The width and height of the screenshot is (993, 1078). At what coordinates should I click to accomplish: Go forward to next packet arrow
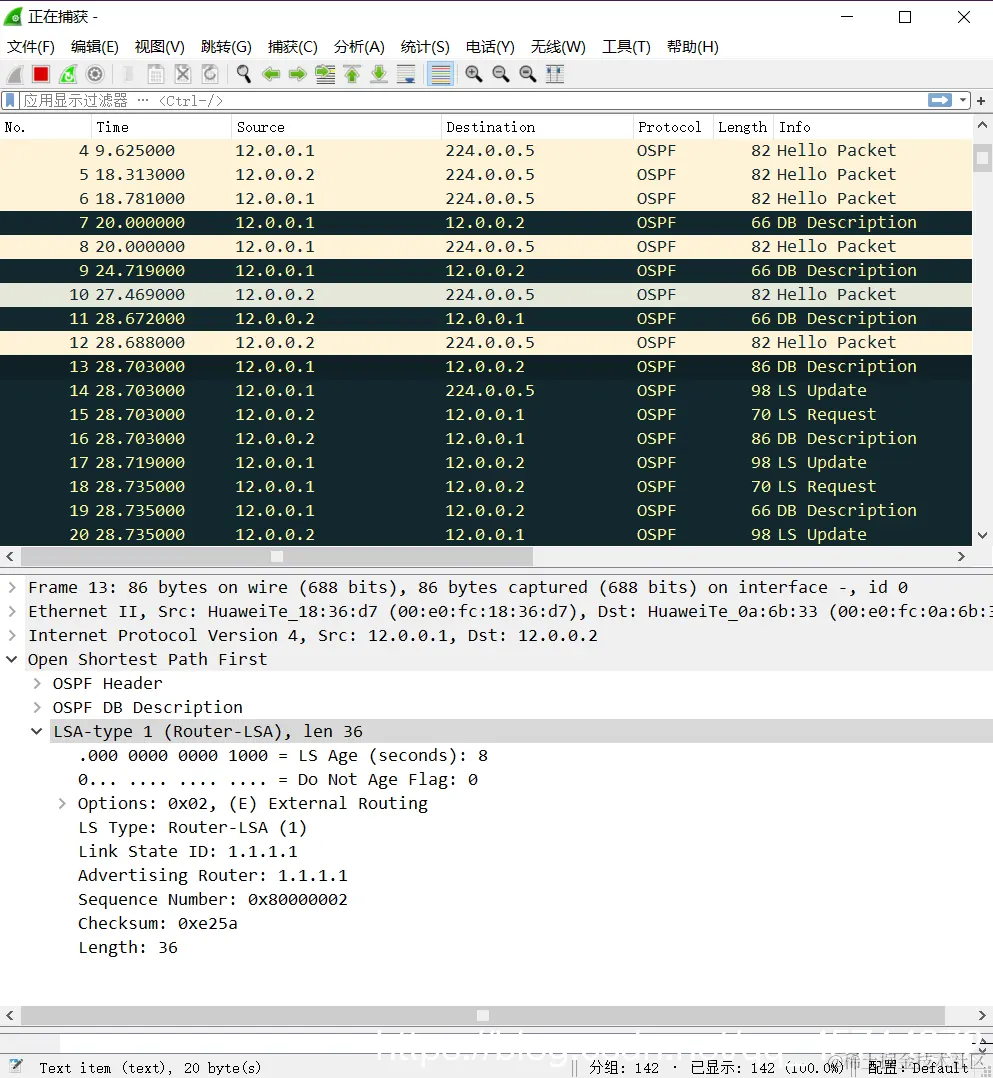[x=298, y=74]
